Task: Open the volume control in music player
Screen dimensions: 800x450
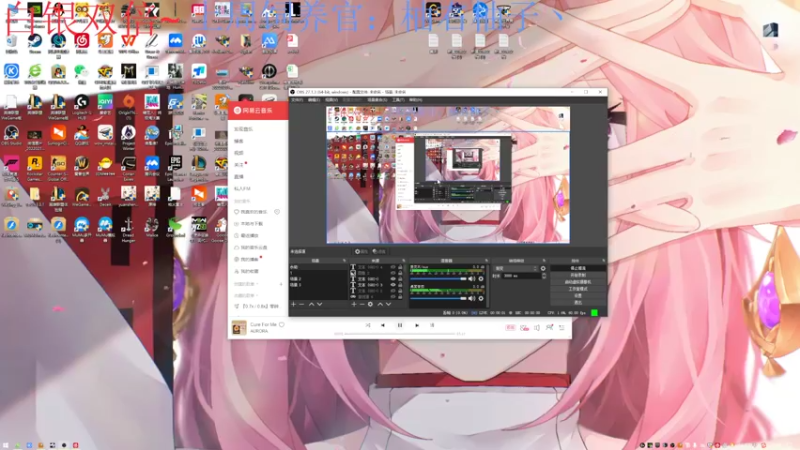Action: [537, 328]
